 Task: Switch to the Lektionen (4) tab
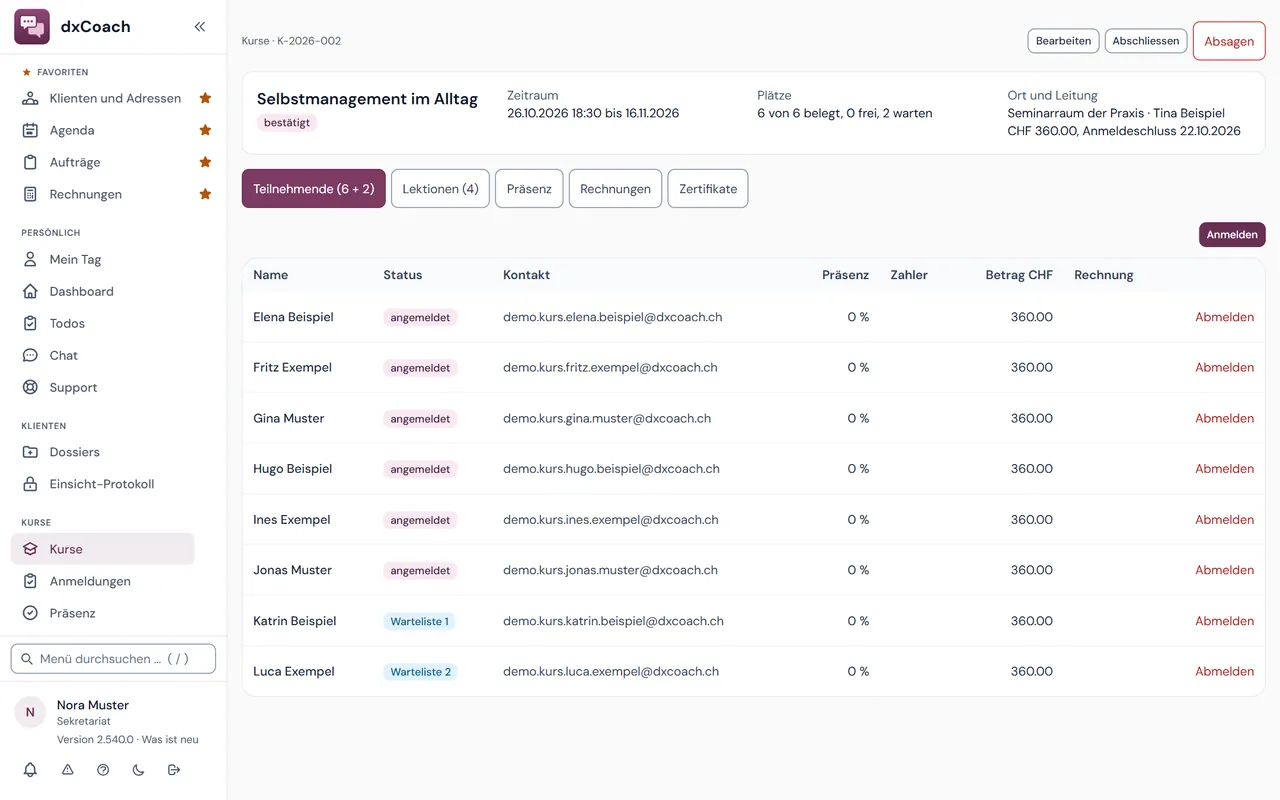click(440, 189)
